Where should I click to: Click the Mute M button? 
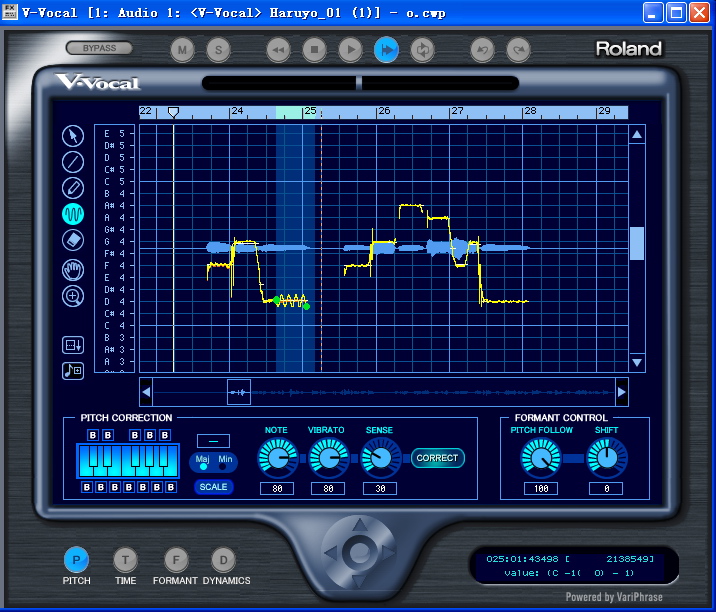click(182, 50)
